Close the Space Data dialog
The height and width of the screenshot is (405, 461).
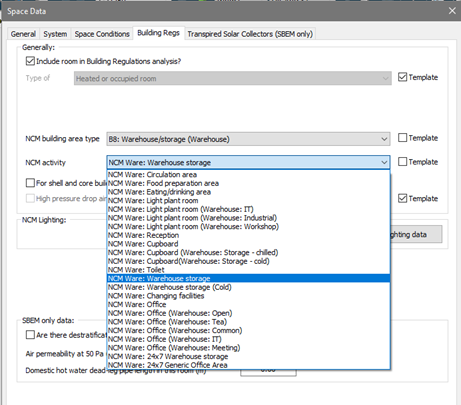(452, 11)
